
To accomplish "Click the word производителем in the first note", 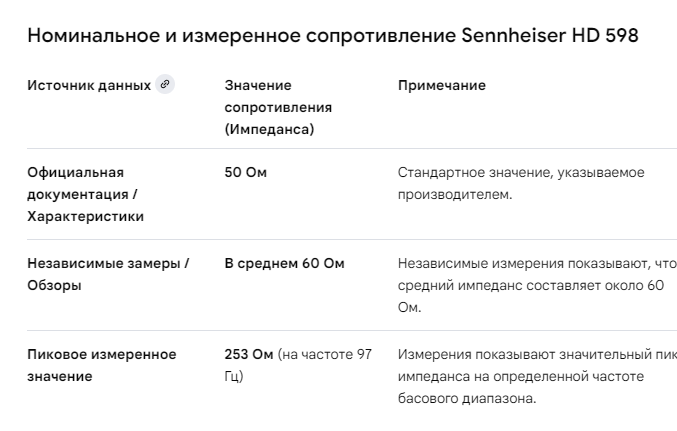I will click(x=455, y=194).
